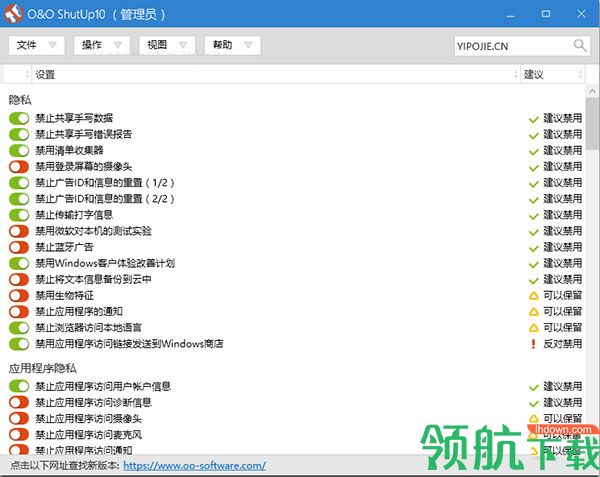Click the vertical scrollbar thumb
600x477 pixels.
(x=592, y=124)
